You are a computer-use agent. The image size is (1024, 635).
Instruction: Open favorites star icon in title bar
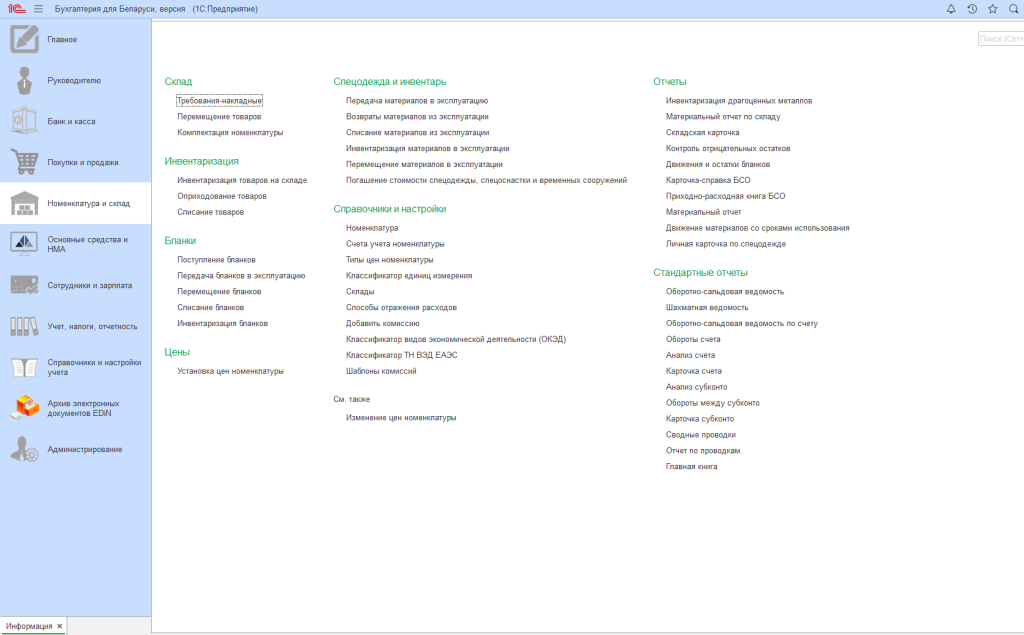(x=992, y=9)
